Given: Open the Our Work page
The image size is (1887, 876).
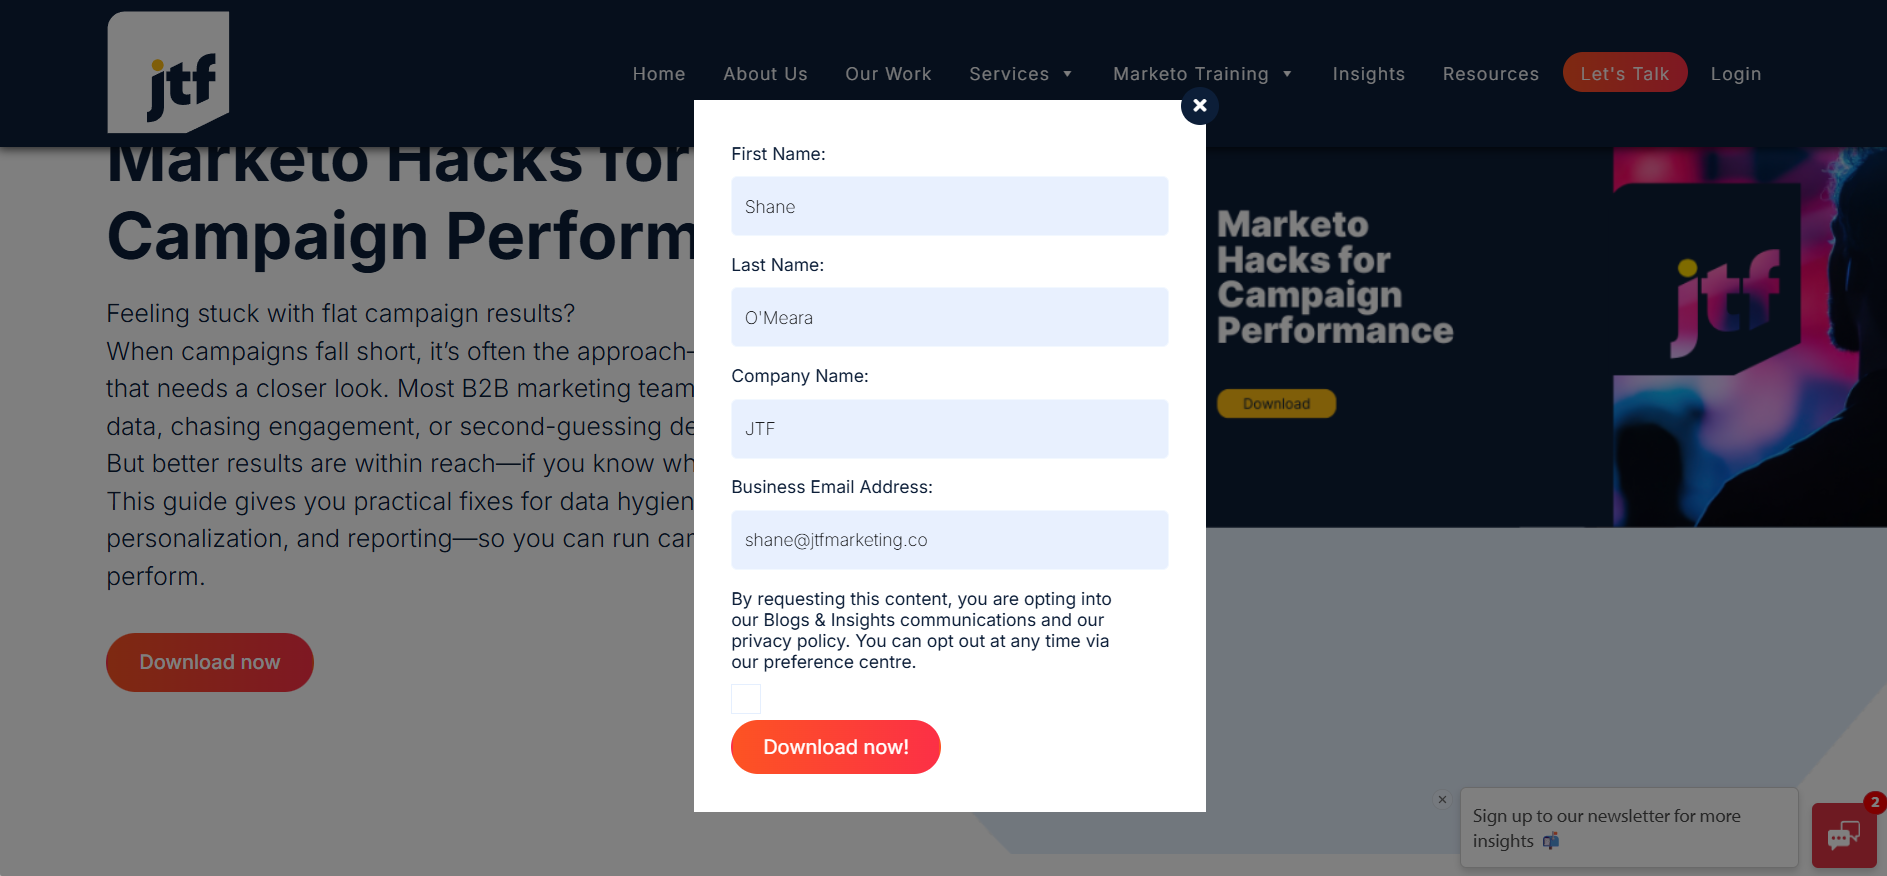Looking at the screenshot, I should [x=888, y=74].
